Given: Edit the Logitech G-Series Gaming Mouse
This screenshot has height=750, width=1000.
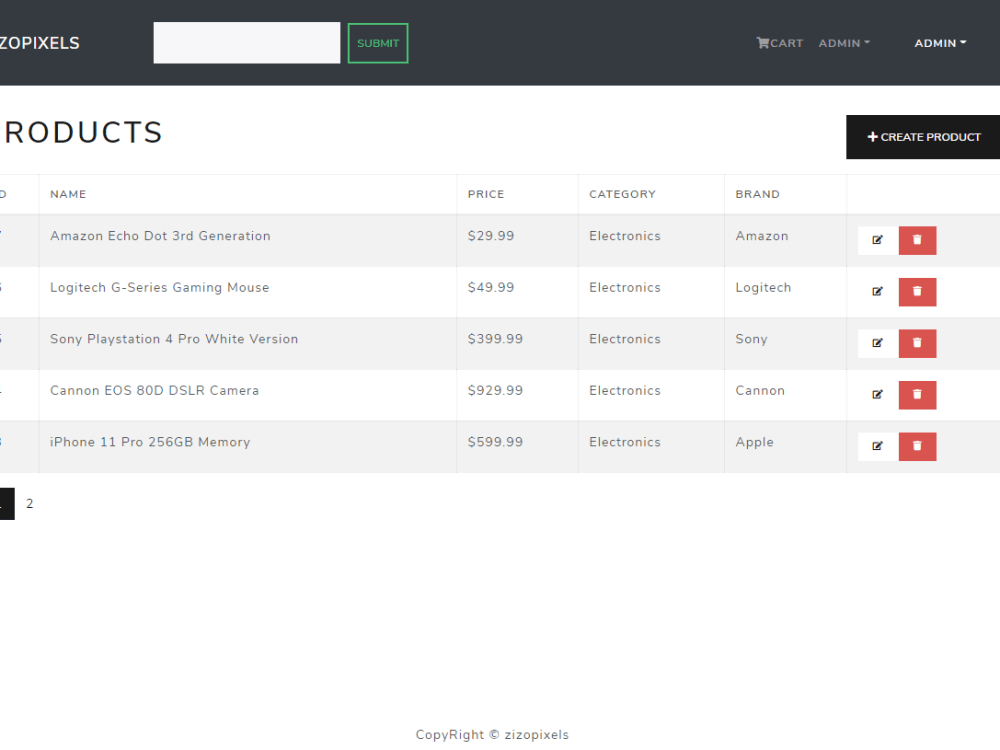Looking at the screenshot, I should click(878, 292).
